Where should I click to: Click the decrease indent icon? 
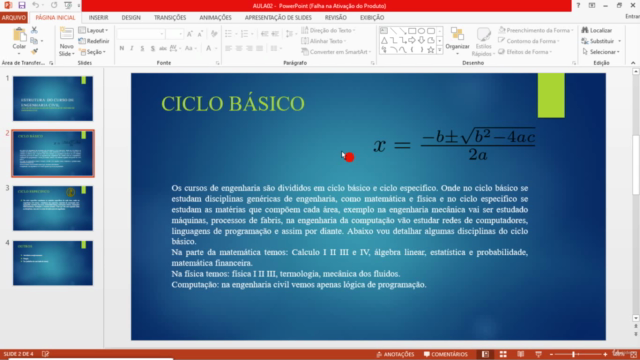pyautogui.click(x=264, y=34)
